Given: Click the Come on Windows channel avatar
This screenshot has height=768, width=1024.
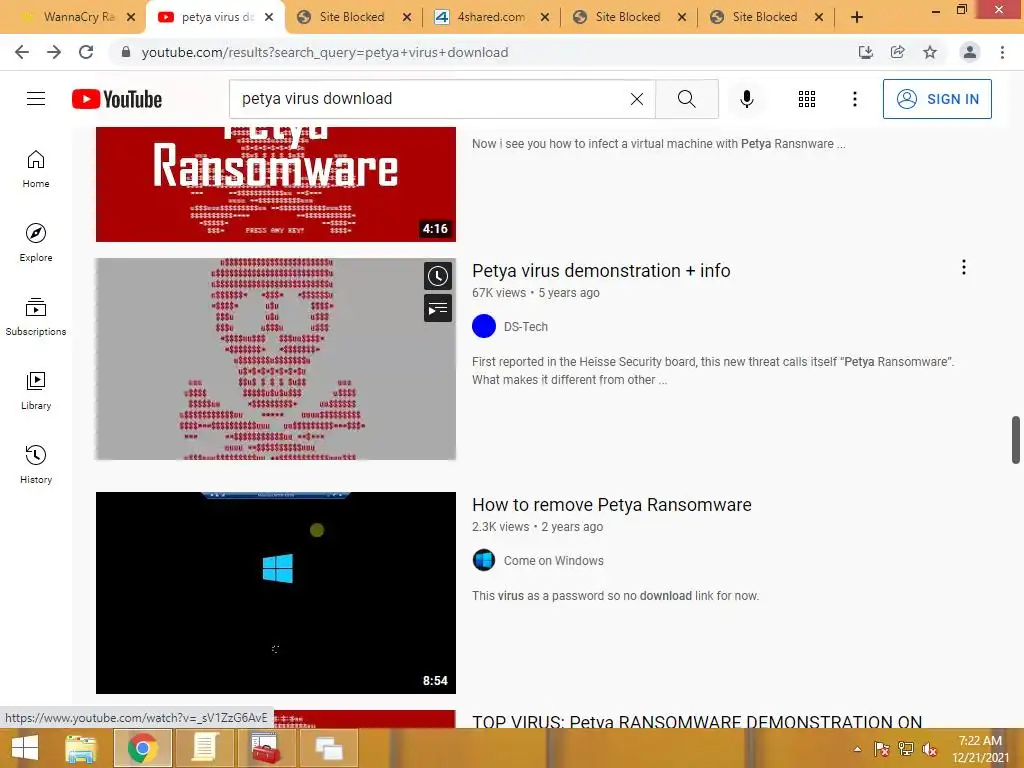Looking at the screenshot, I should tap(484, 560).
